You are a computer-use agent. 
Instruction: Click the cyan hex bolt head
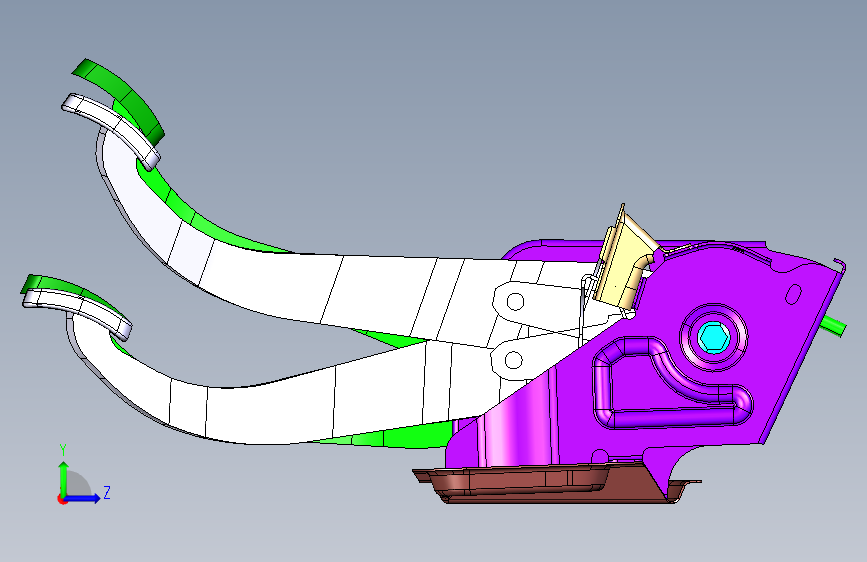(713, 337)
